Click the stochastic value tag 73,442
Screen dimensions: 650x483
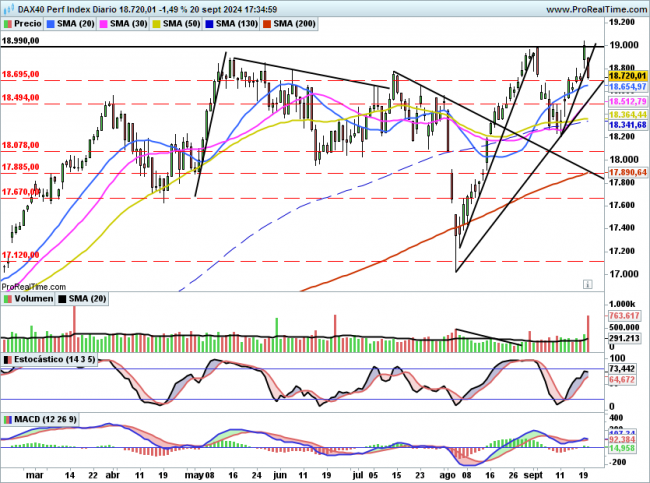pos(622,369)
